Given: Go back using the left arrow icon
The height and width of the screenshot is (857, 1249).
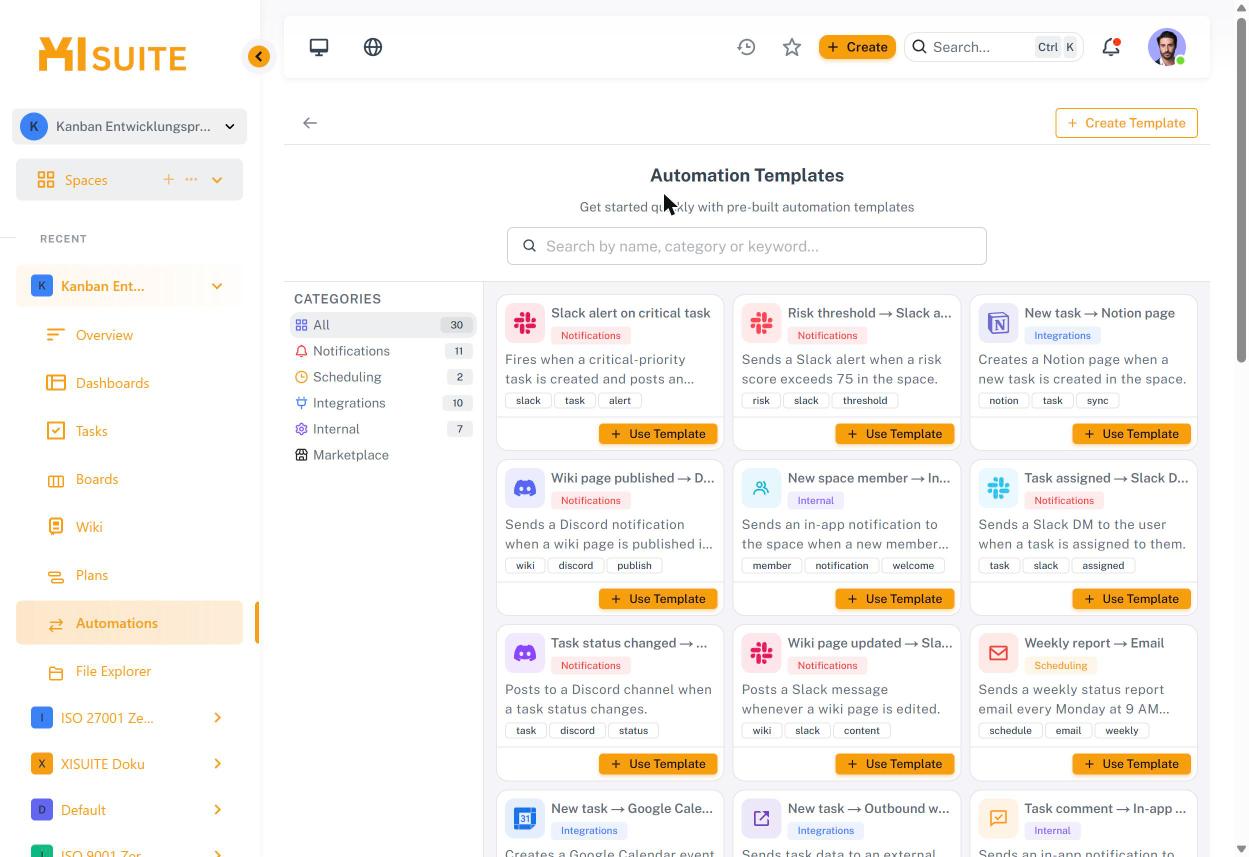Looking at the screenshot, I should pos(310,123).
